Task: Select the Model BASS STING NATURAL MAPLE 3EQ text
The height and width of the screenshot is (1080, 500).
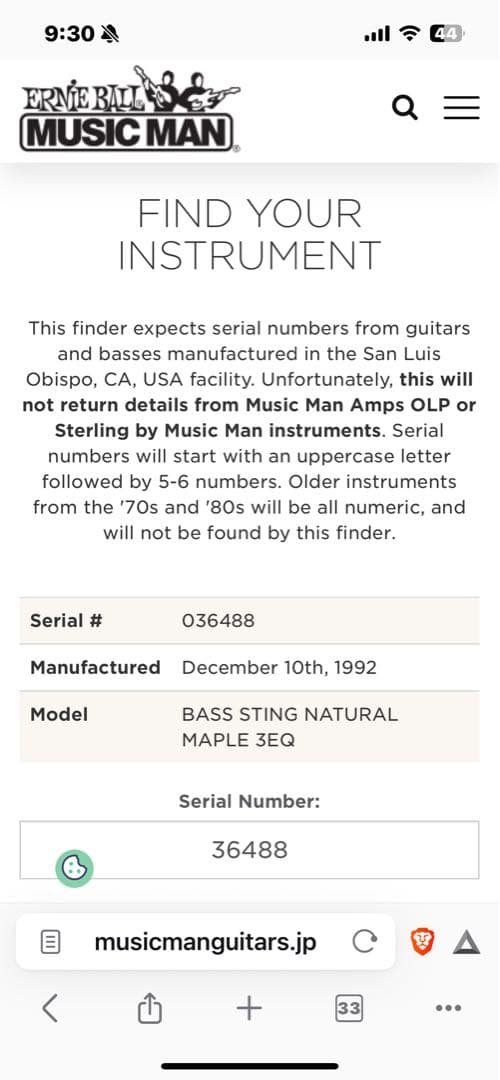Action: coord(289,727)
